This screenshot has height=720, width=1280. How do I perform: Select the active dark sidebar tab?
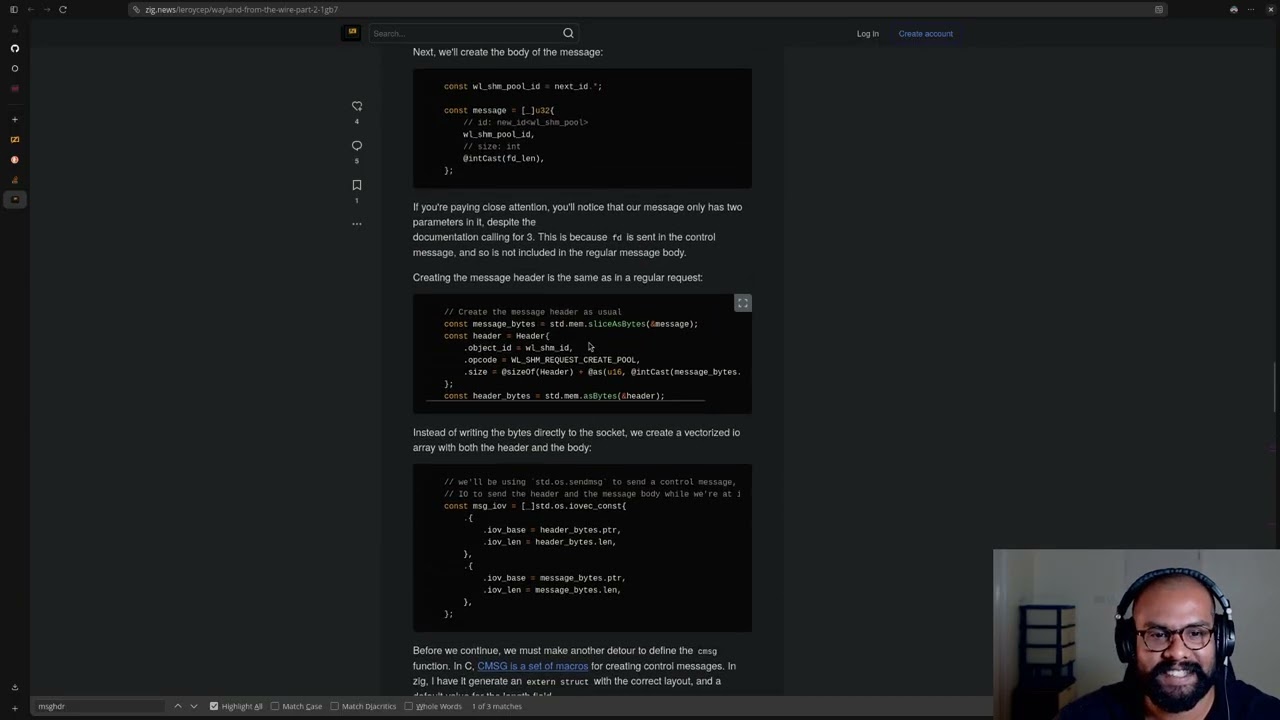coord(14,199)
